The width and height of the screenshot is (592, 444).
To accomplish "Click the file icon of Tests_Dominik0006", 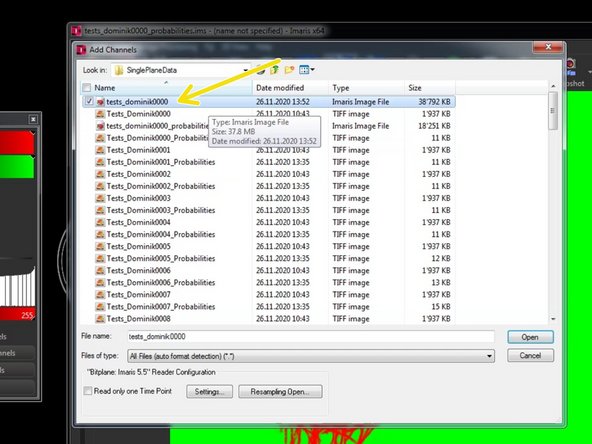I will click(100, 271).
